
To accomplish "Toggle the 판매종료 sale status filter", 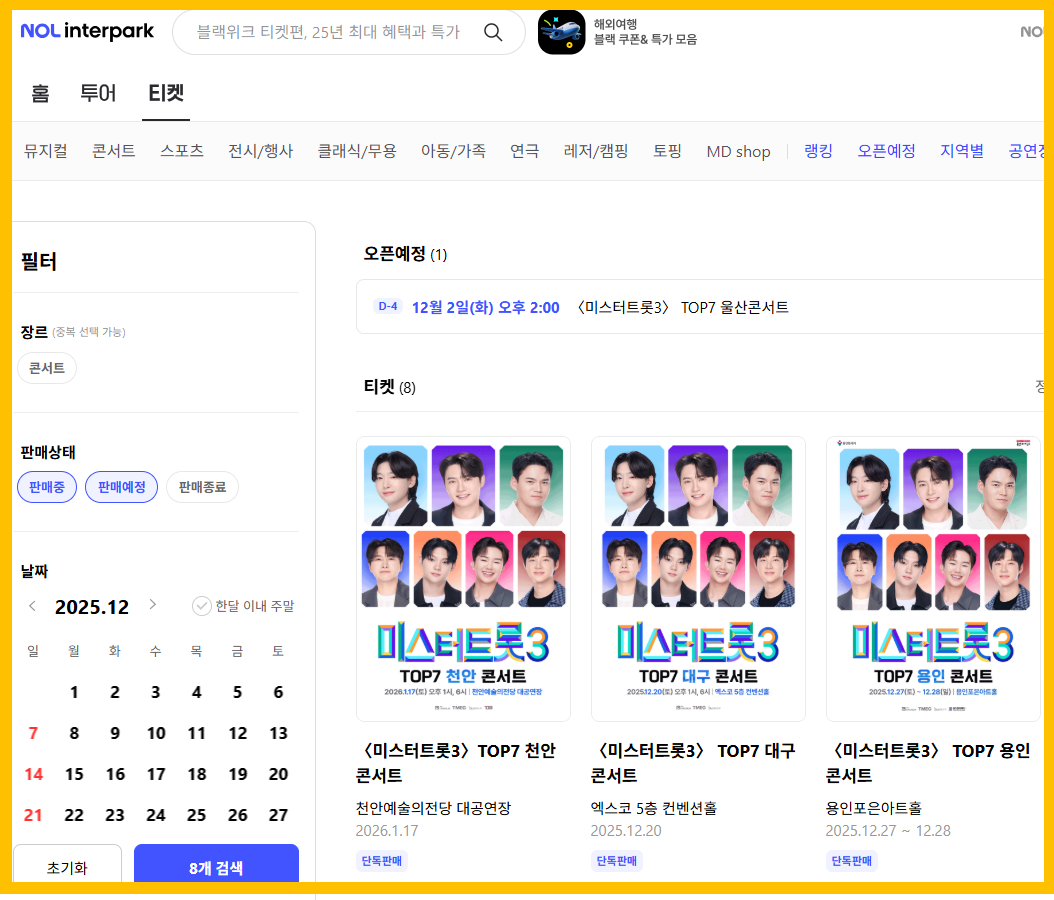I will click(x=202, y=487).
